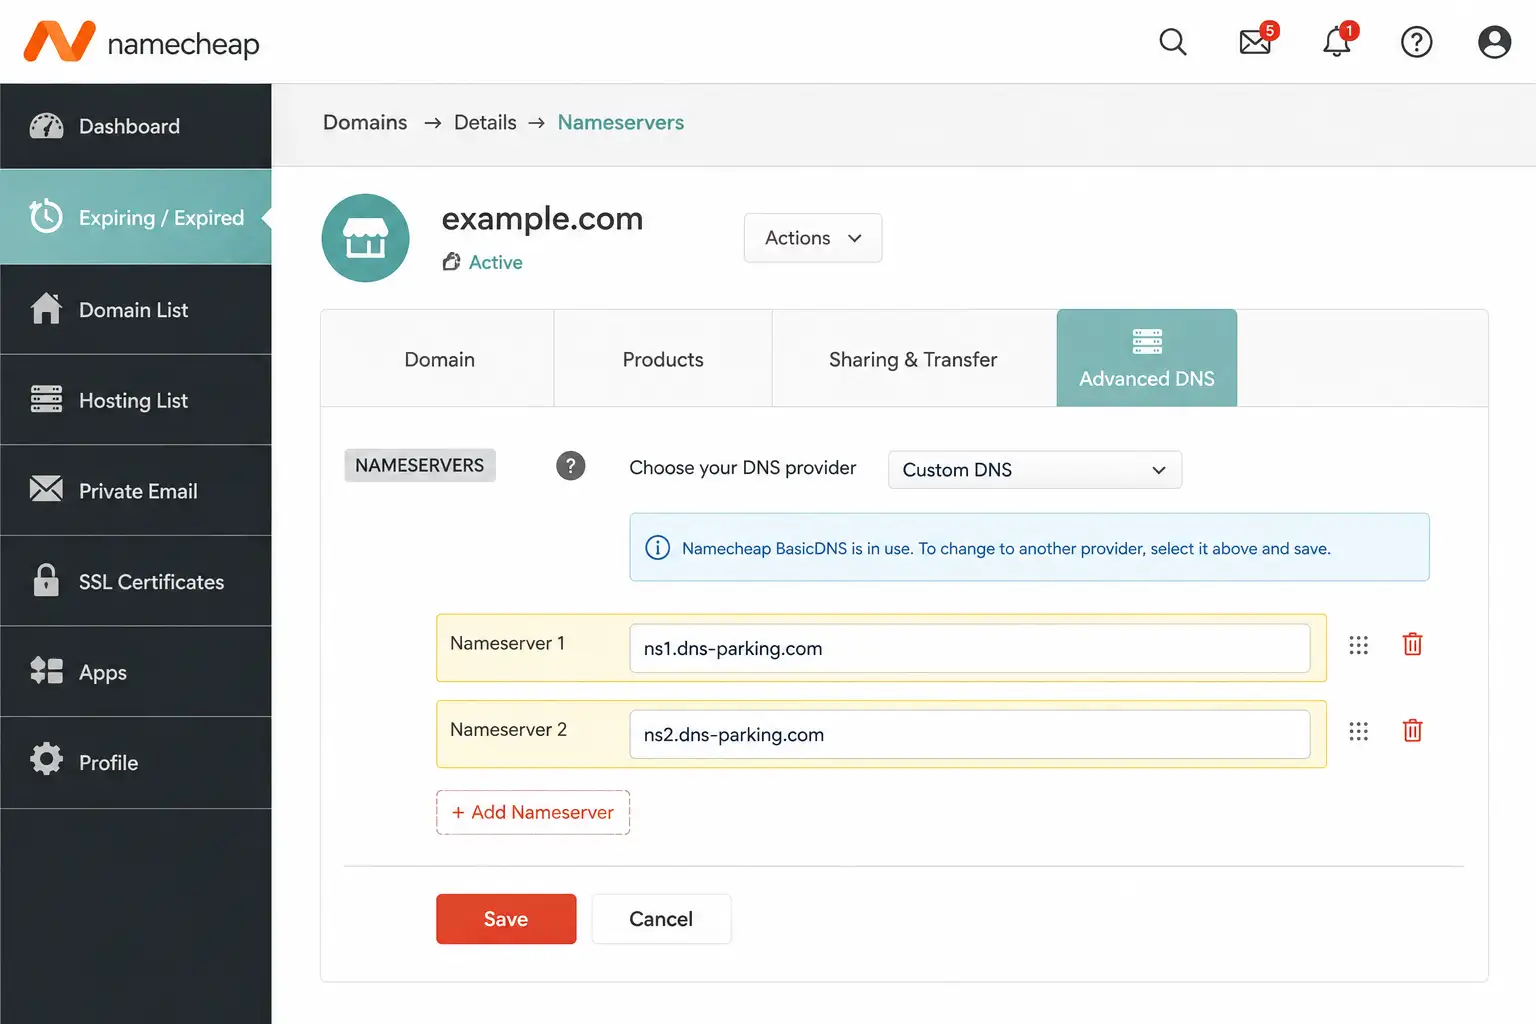Click the Cancel button

coord(661,919)
